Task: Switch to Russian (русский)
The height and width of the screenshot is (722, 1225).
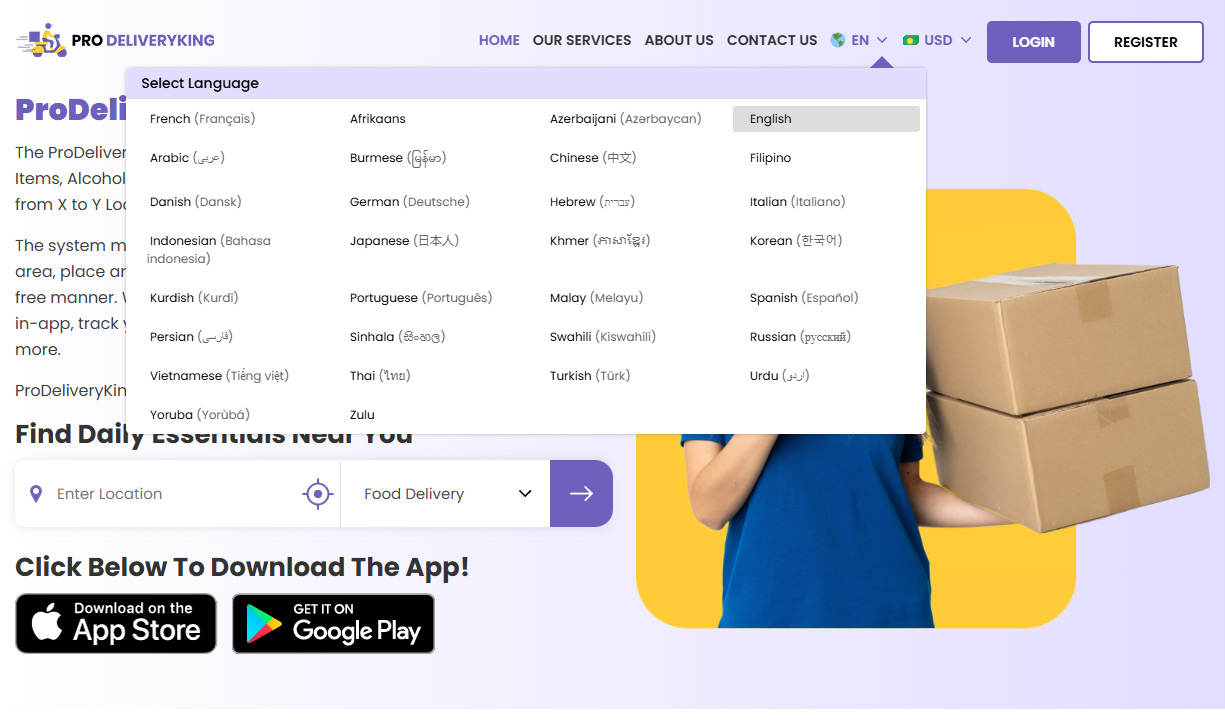Action: pos(800,337)
